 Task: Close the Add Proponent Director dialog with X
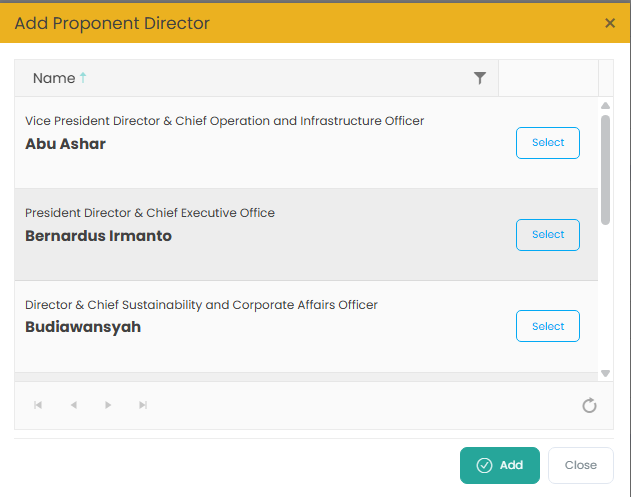[610, 23]
